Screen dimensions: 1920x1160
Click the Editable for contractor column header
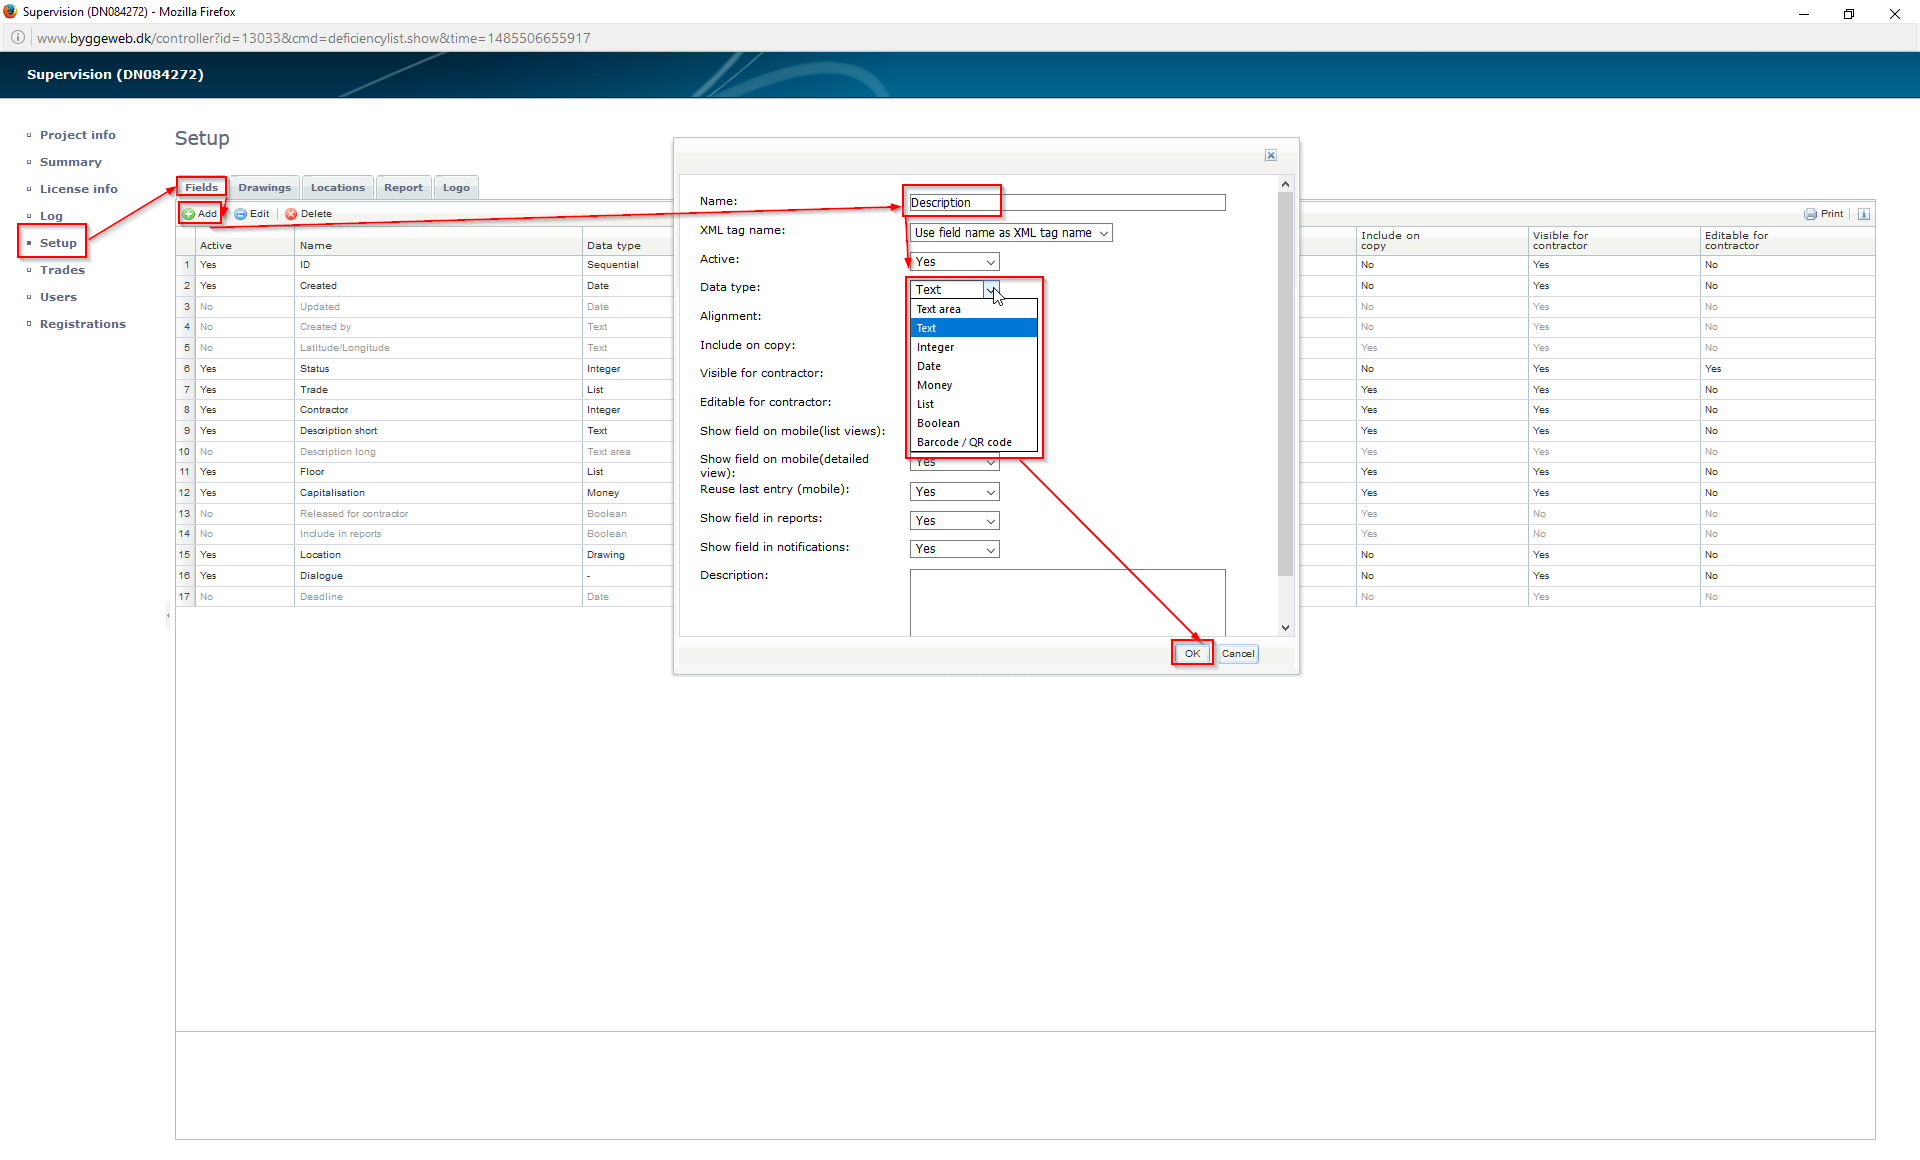1786,241
